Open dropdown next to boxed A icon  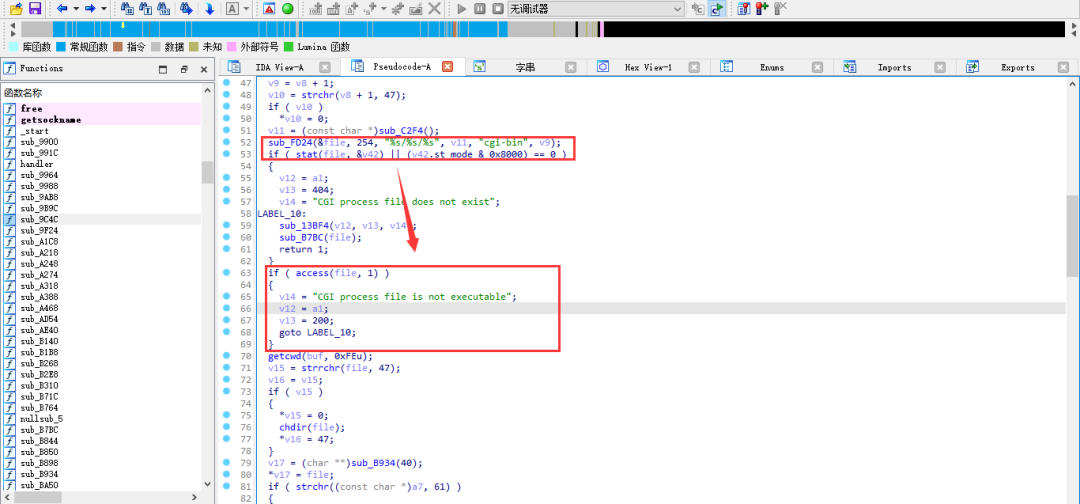pos(245,8)
